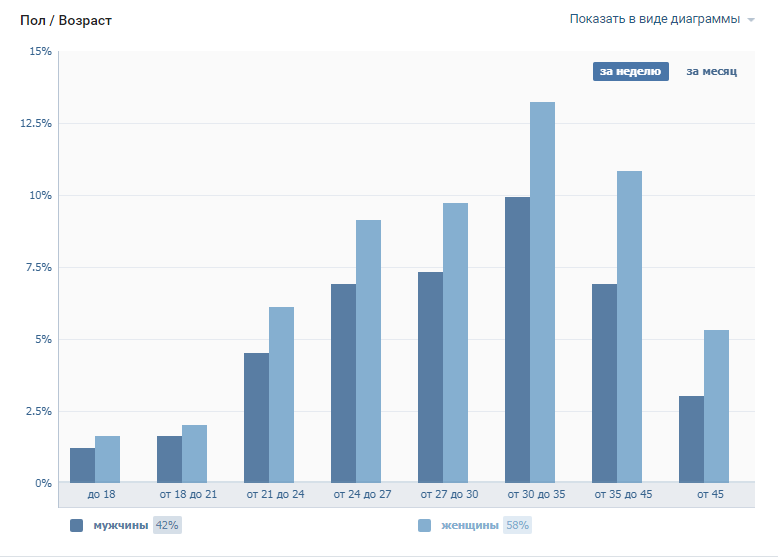The height and width of the screenshot is (558, 778).
Task: Click the men's bar for 'от 18 до 21'
Action: tap(170, 460)
